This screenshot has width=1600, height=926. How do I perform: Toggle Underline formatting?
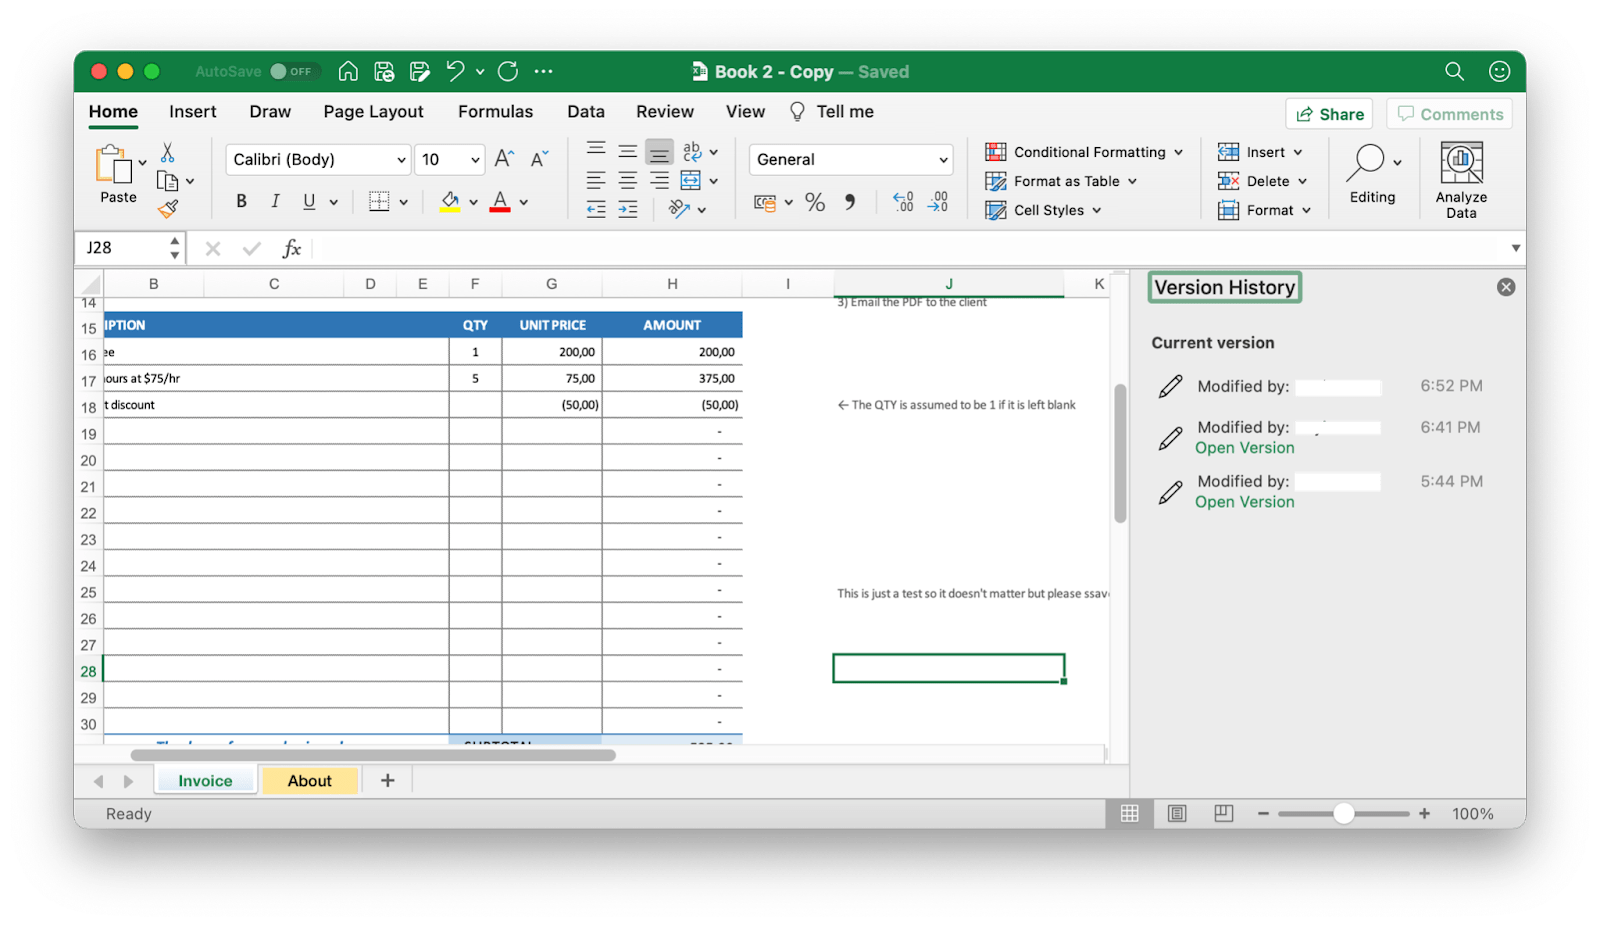click(309, 201)
